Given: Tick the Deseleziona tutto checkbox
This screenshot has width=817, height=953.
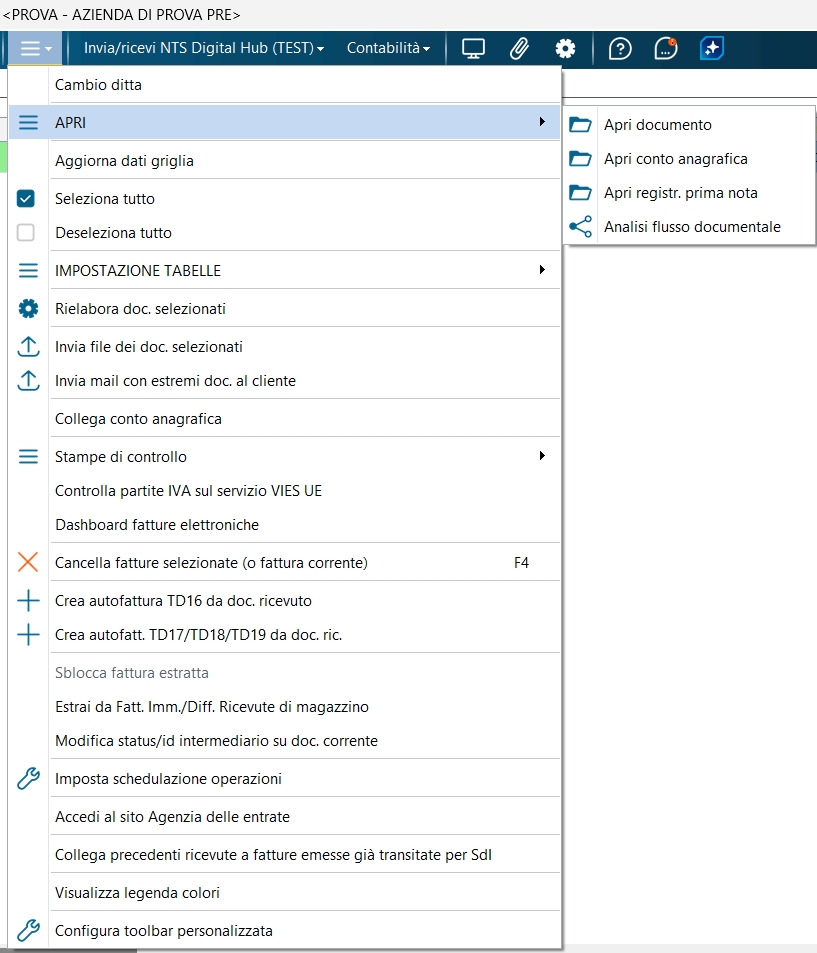Looking at the screenshot, I should 27,233.
